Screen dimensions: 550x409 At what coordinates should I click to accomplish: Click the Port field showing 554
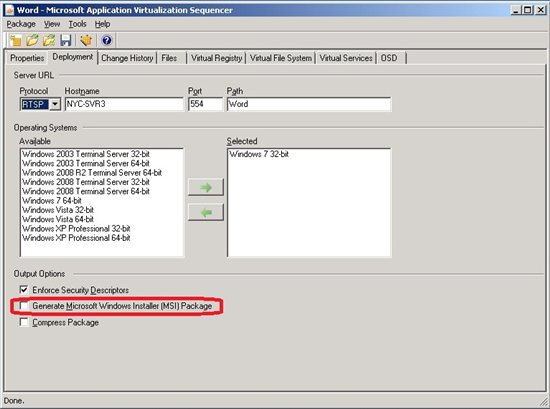point(205,104)
